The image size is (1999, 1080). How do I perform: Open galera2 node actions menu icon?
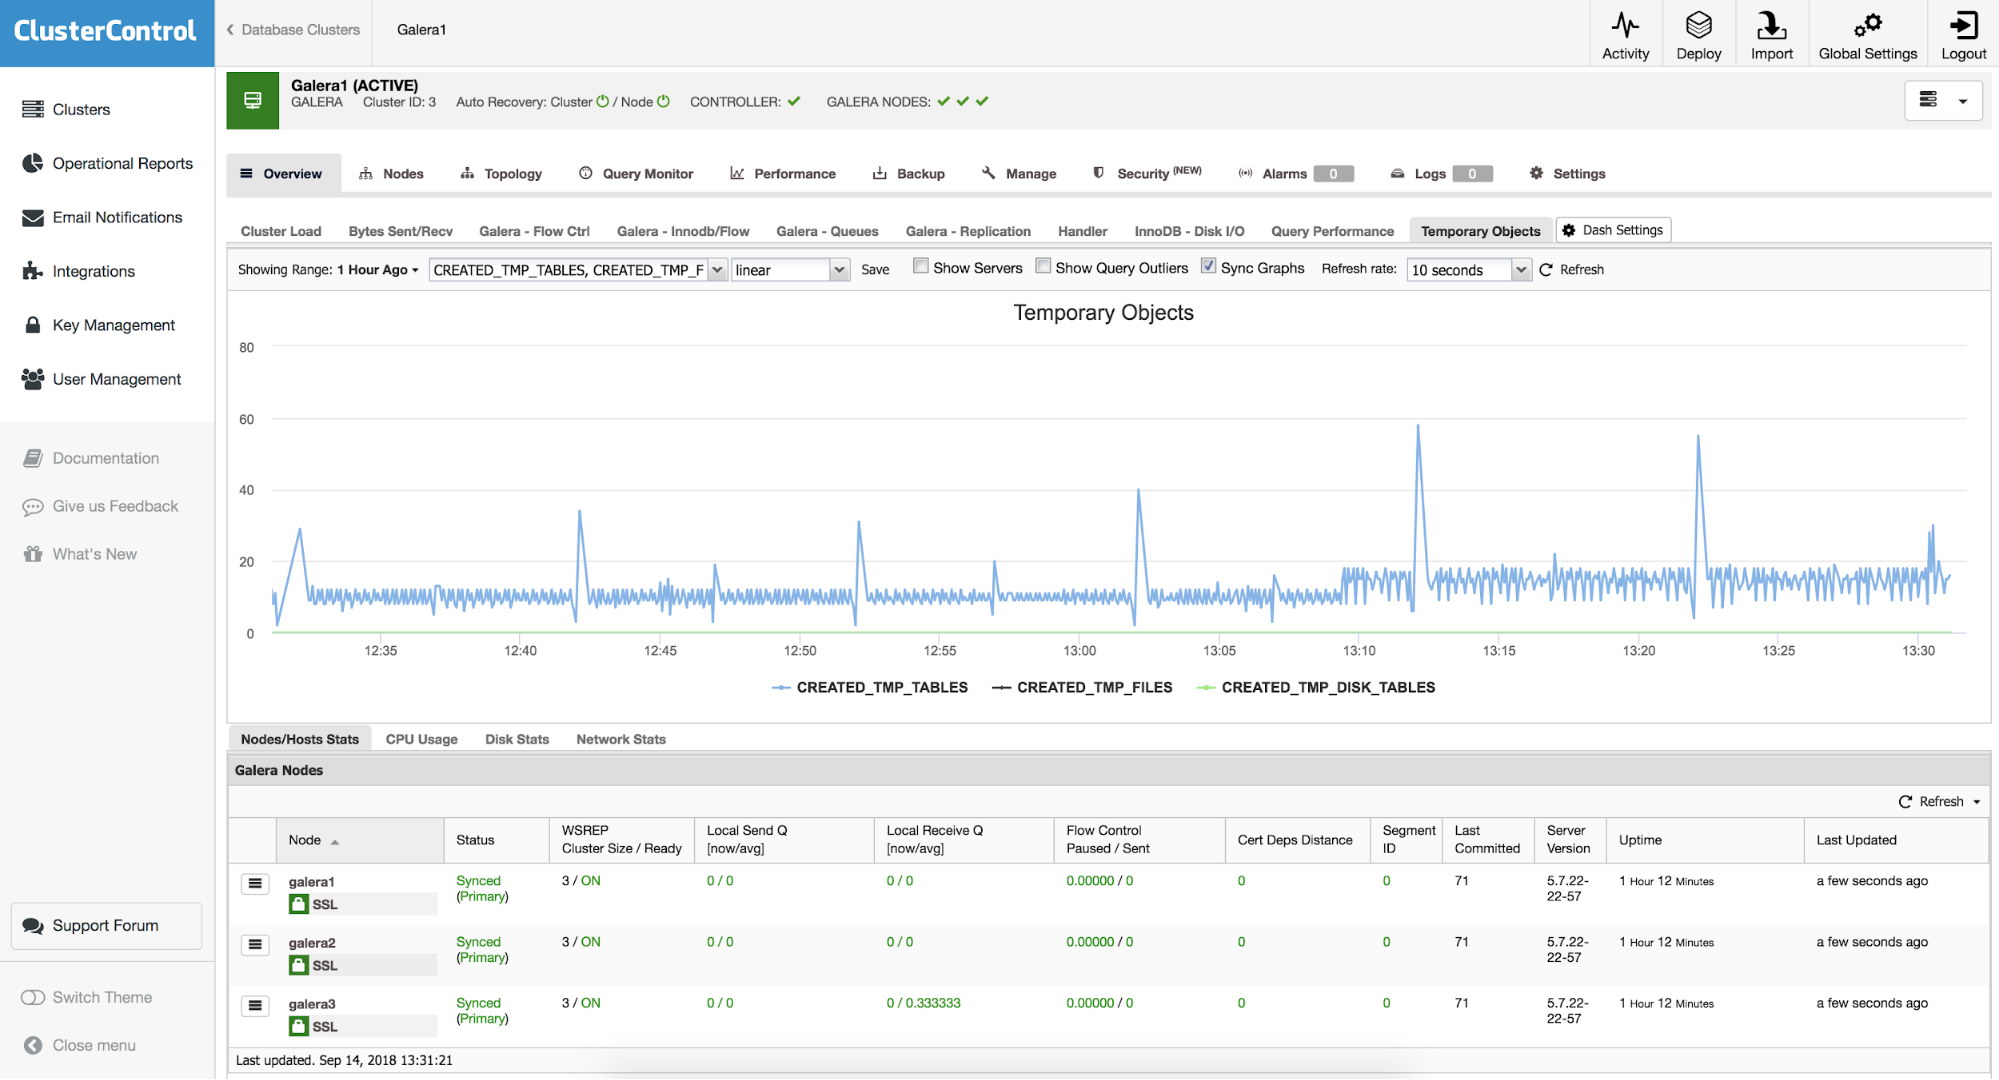click(255, 945)
